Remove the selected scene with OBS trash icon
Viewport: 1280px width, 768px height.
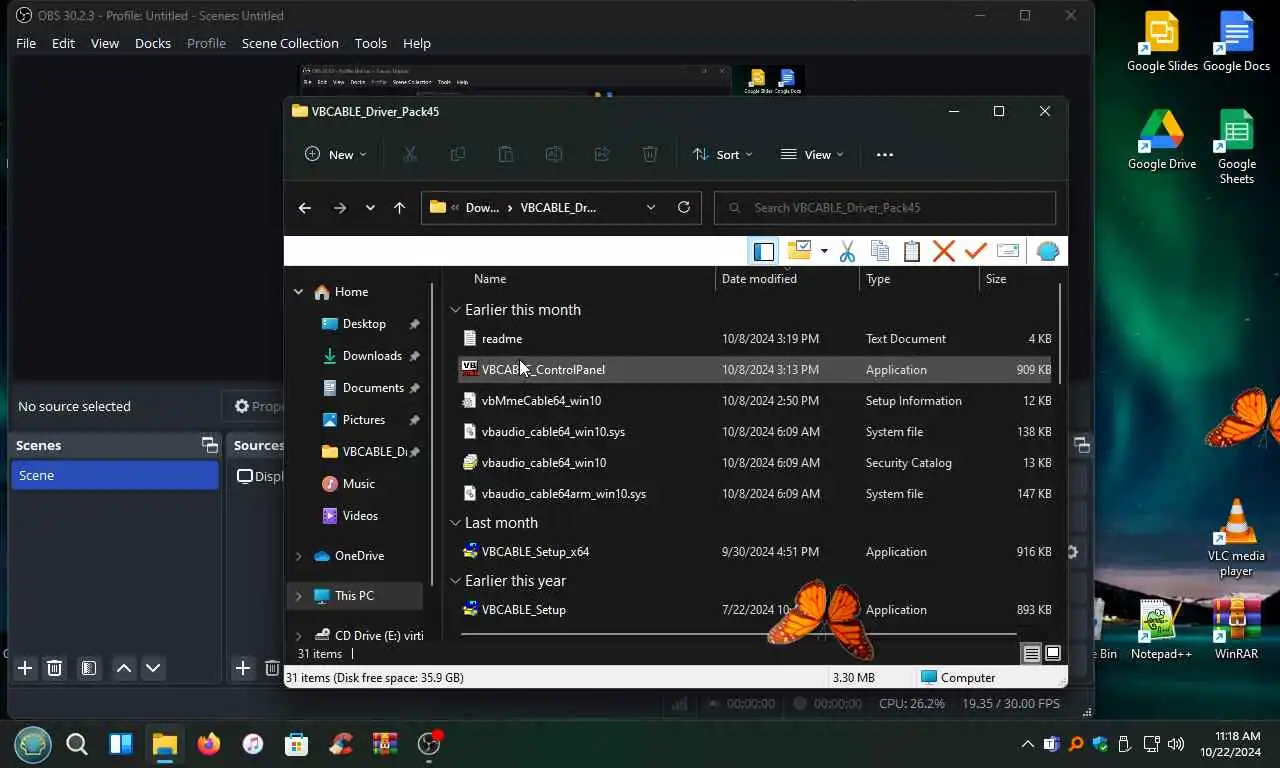(x=55, y=668)
